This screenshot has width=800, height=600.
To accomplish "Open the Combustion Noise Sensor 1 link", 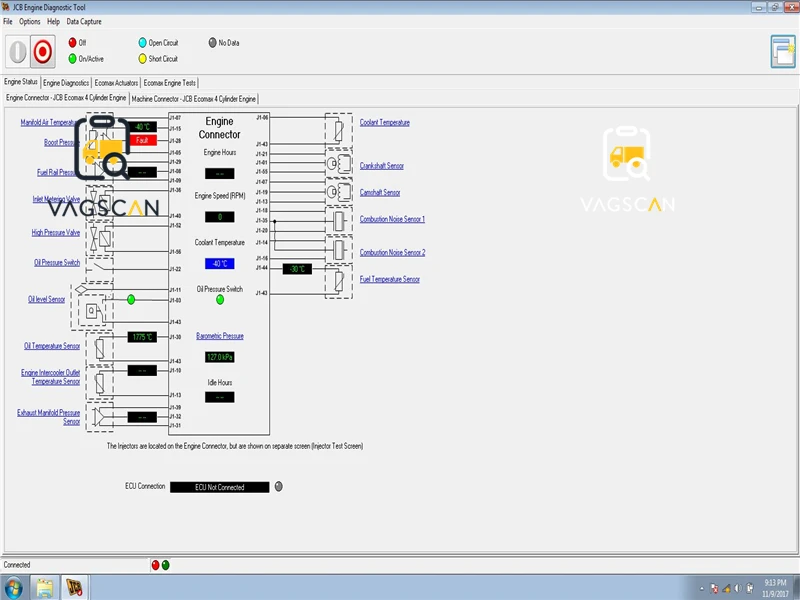I will pos(392,219).
